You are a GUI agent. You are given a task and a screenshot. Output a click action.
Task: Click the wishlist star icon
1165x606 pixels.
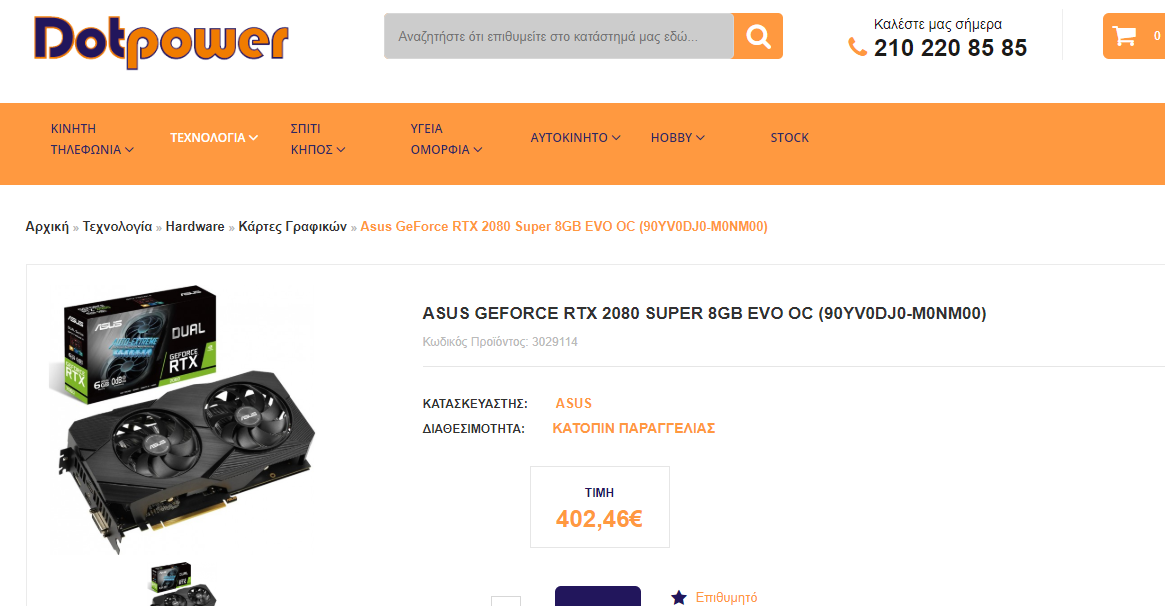tap(678, 597)
